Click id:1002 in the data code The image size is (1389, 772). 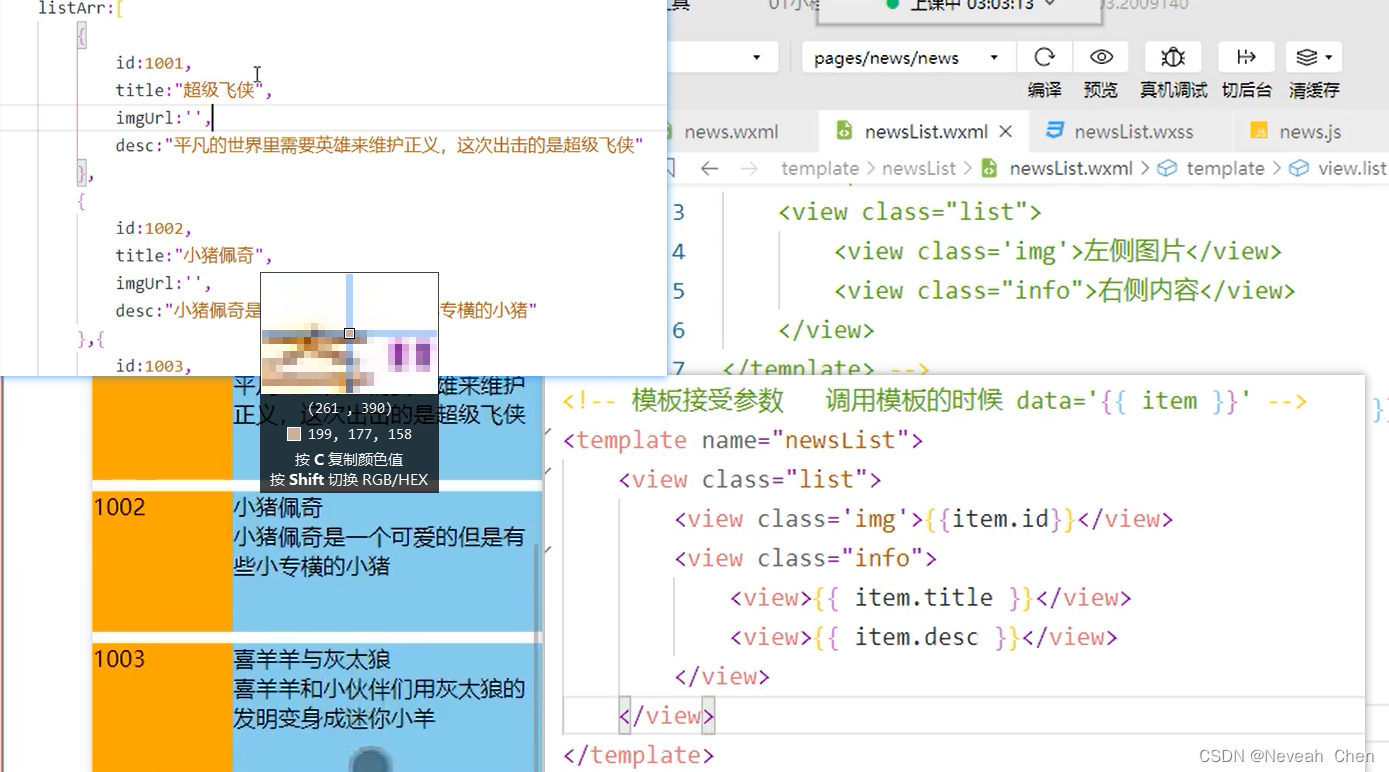click(153, 228)
